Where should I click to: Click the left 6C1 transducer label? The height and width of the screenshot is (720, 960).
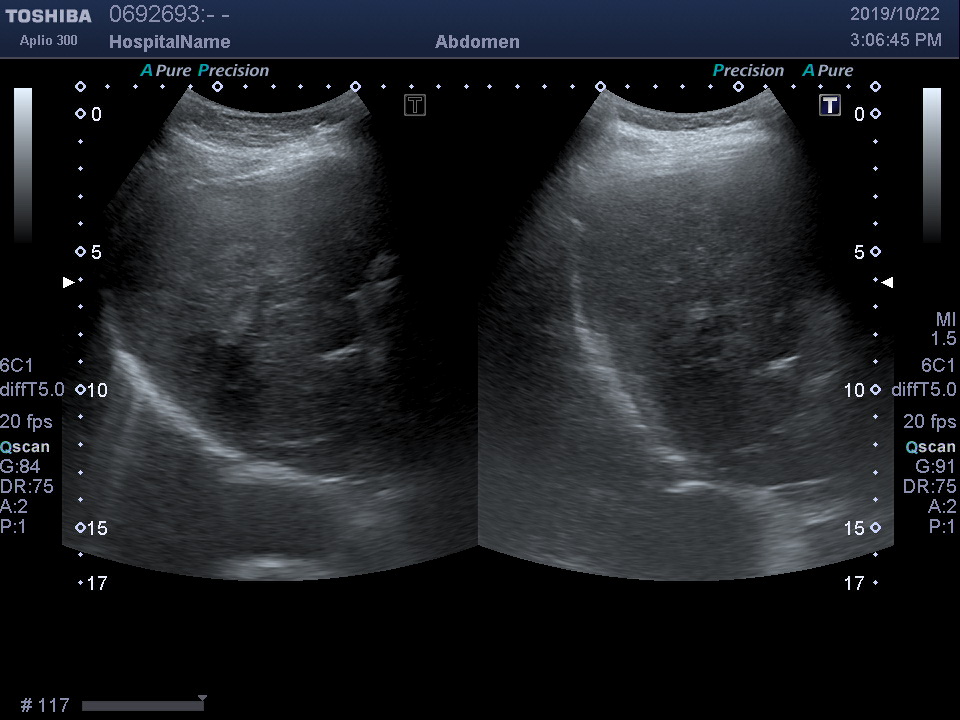click(x=17, y=366)
